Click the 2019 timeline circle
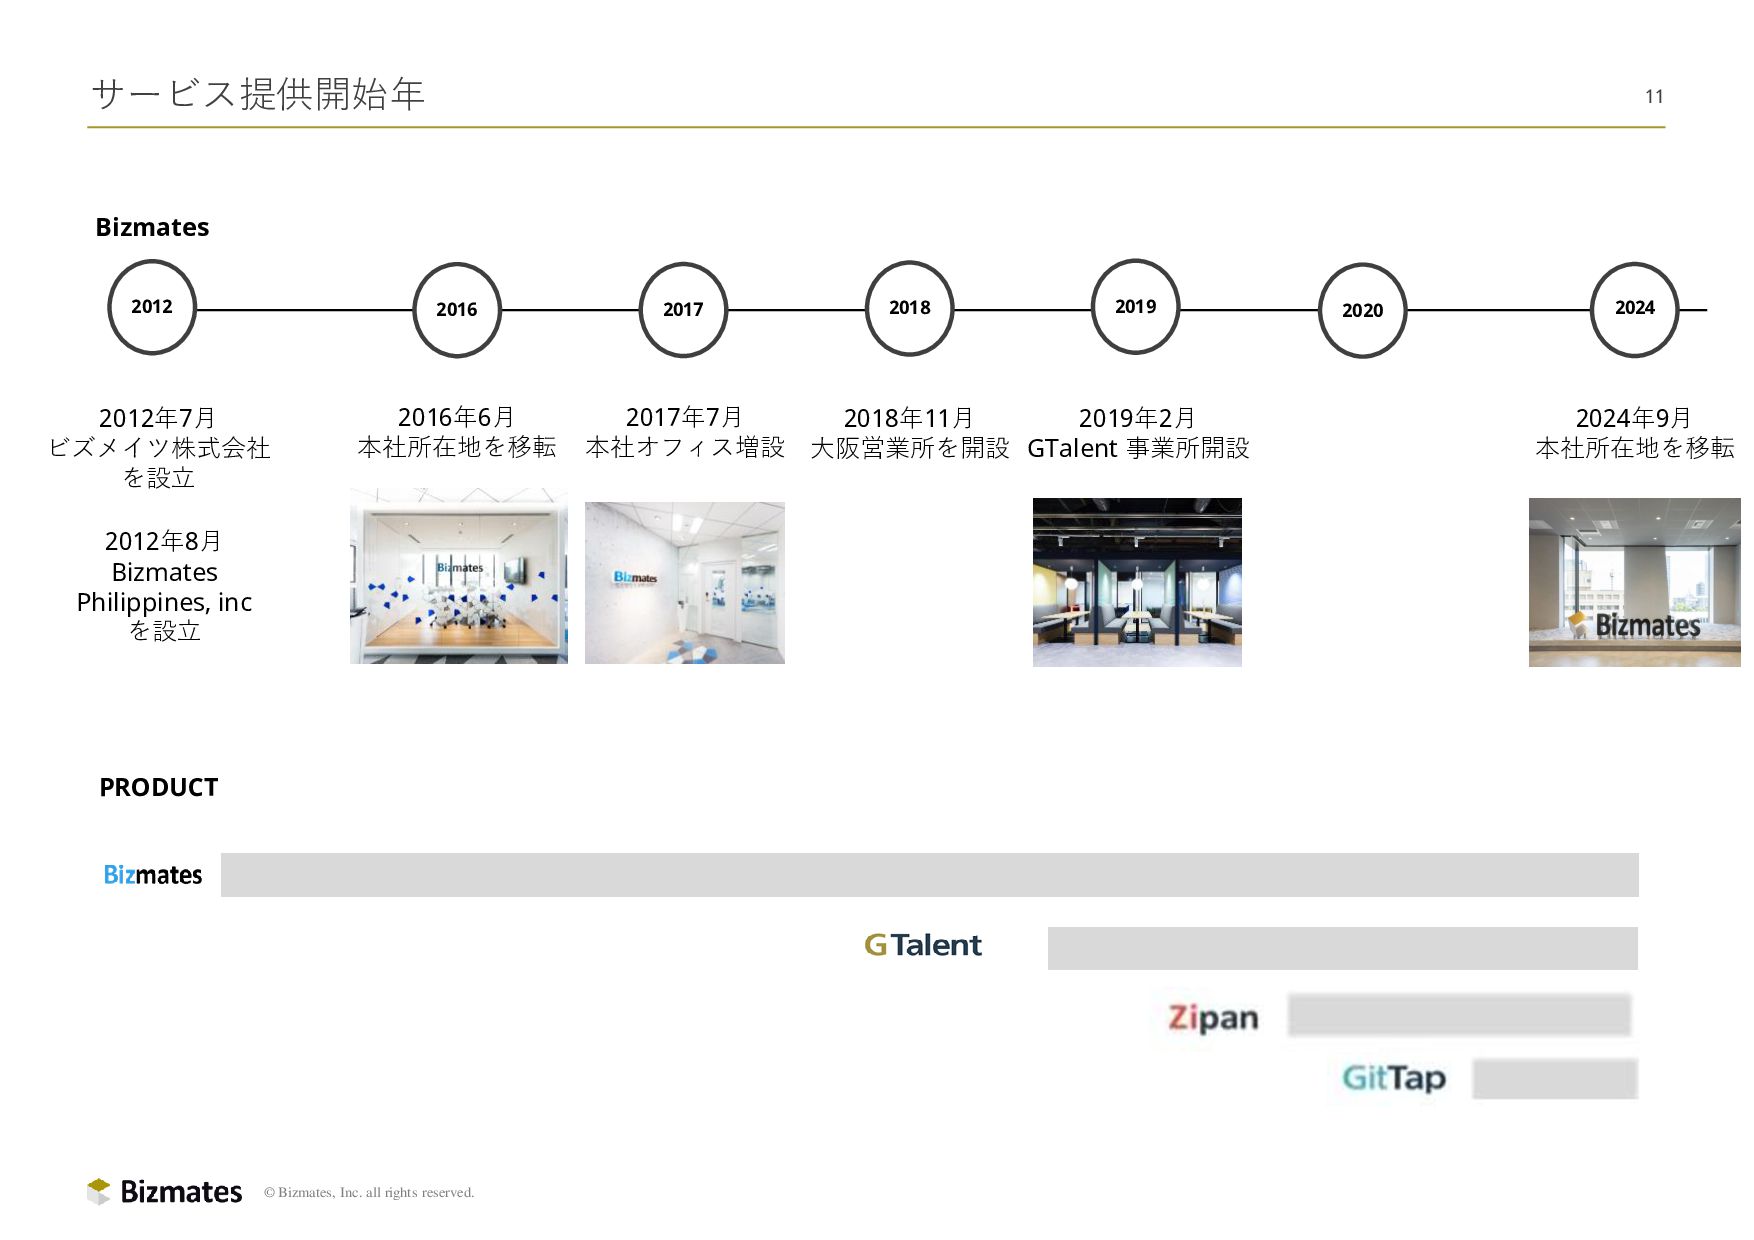Viewport: 1754px width, 1240px height. [1135, 306]
